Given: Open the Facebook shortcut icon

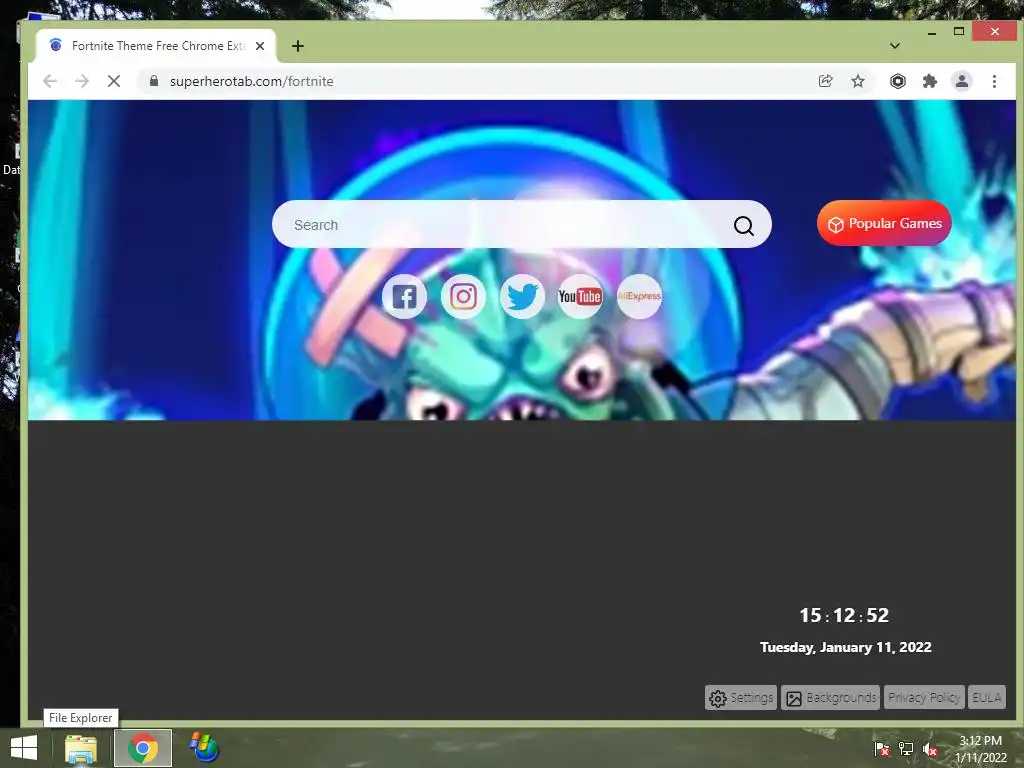Looking at the screenshot, I should (404, 296).
